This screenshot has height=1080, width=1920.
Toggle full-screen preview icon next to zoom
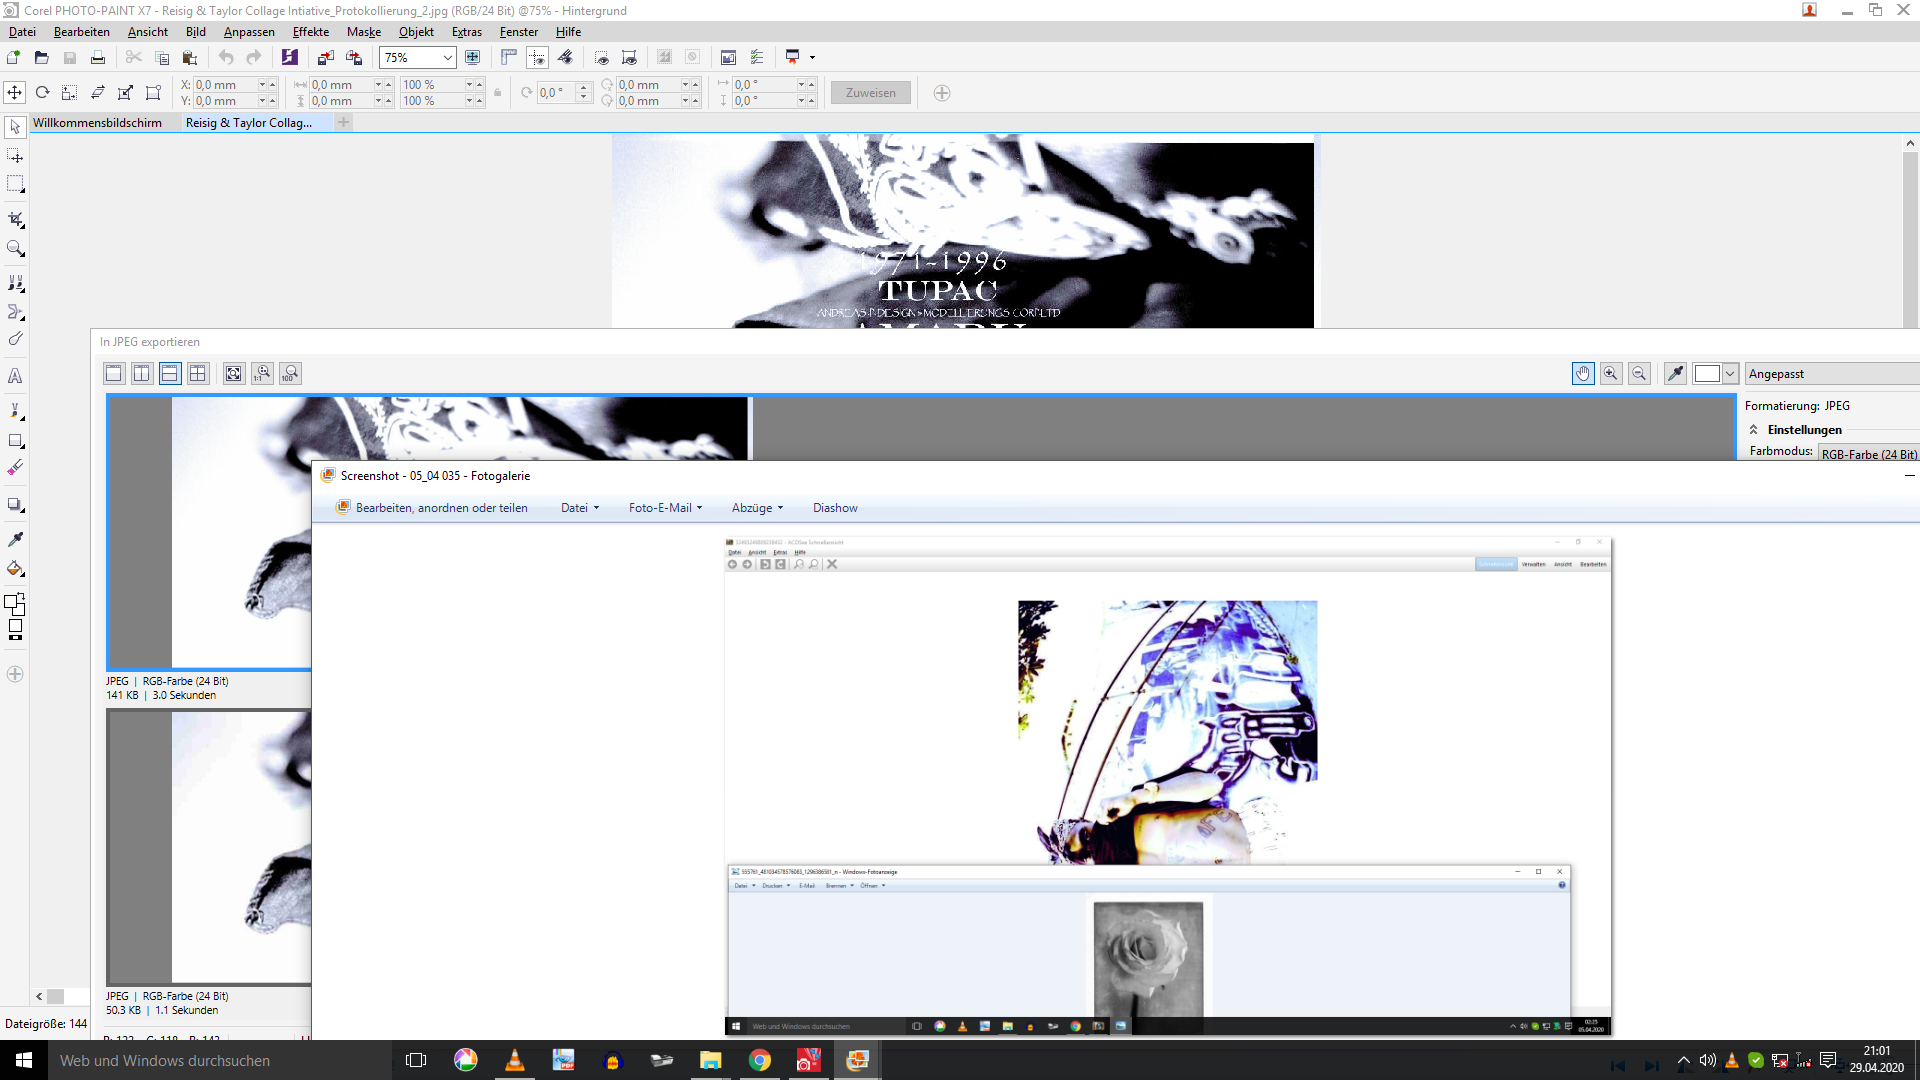tap(473, 58)
